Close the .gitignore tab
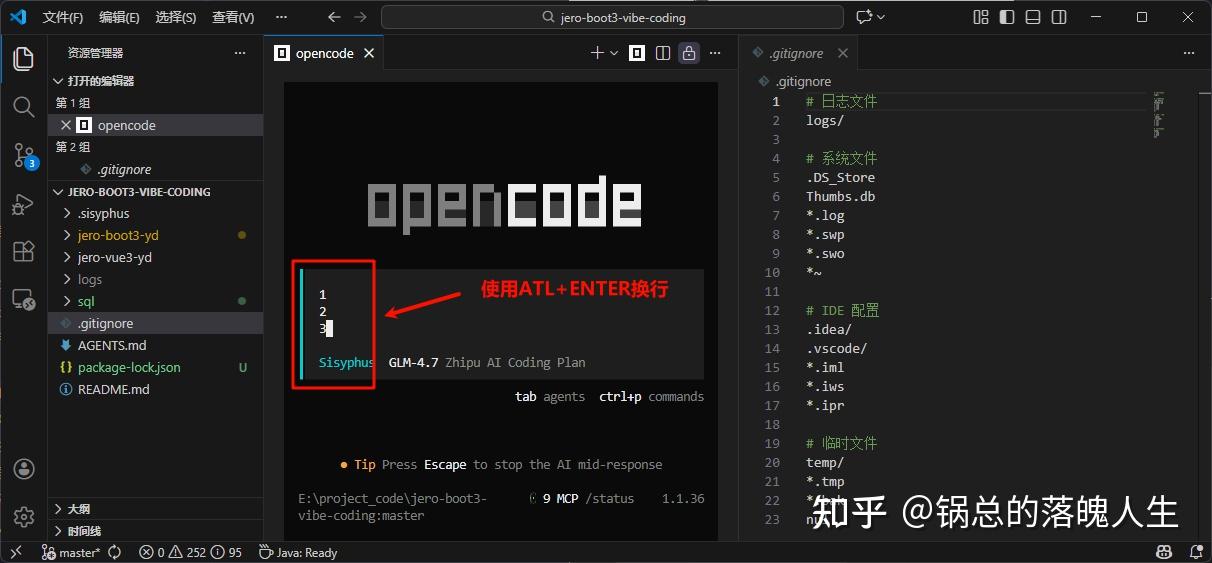 click(842, 53)
